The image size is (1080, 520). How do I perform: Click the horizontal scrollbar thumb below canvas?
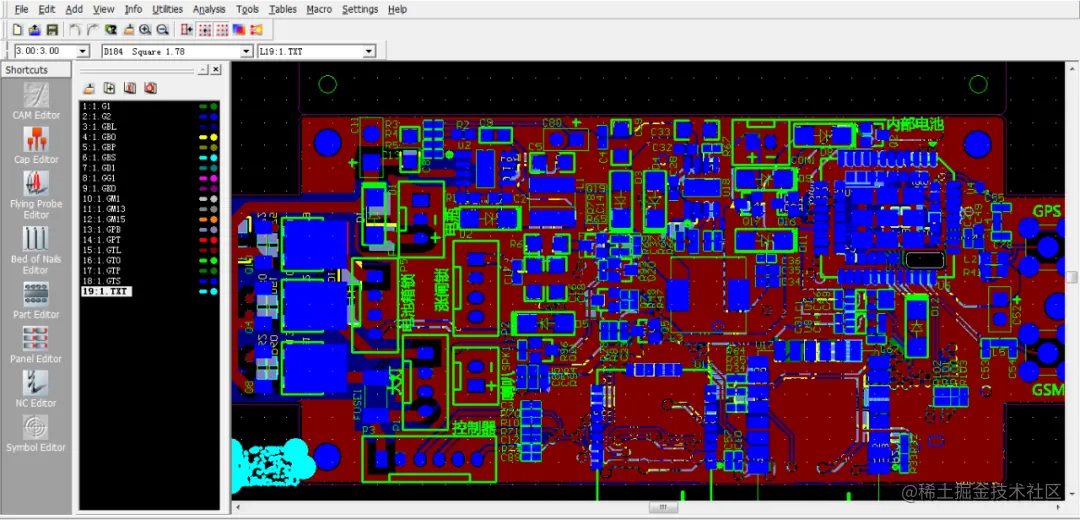(663, 508)
